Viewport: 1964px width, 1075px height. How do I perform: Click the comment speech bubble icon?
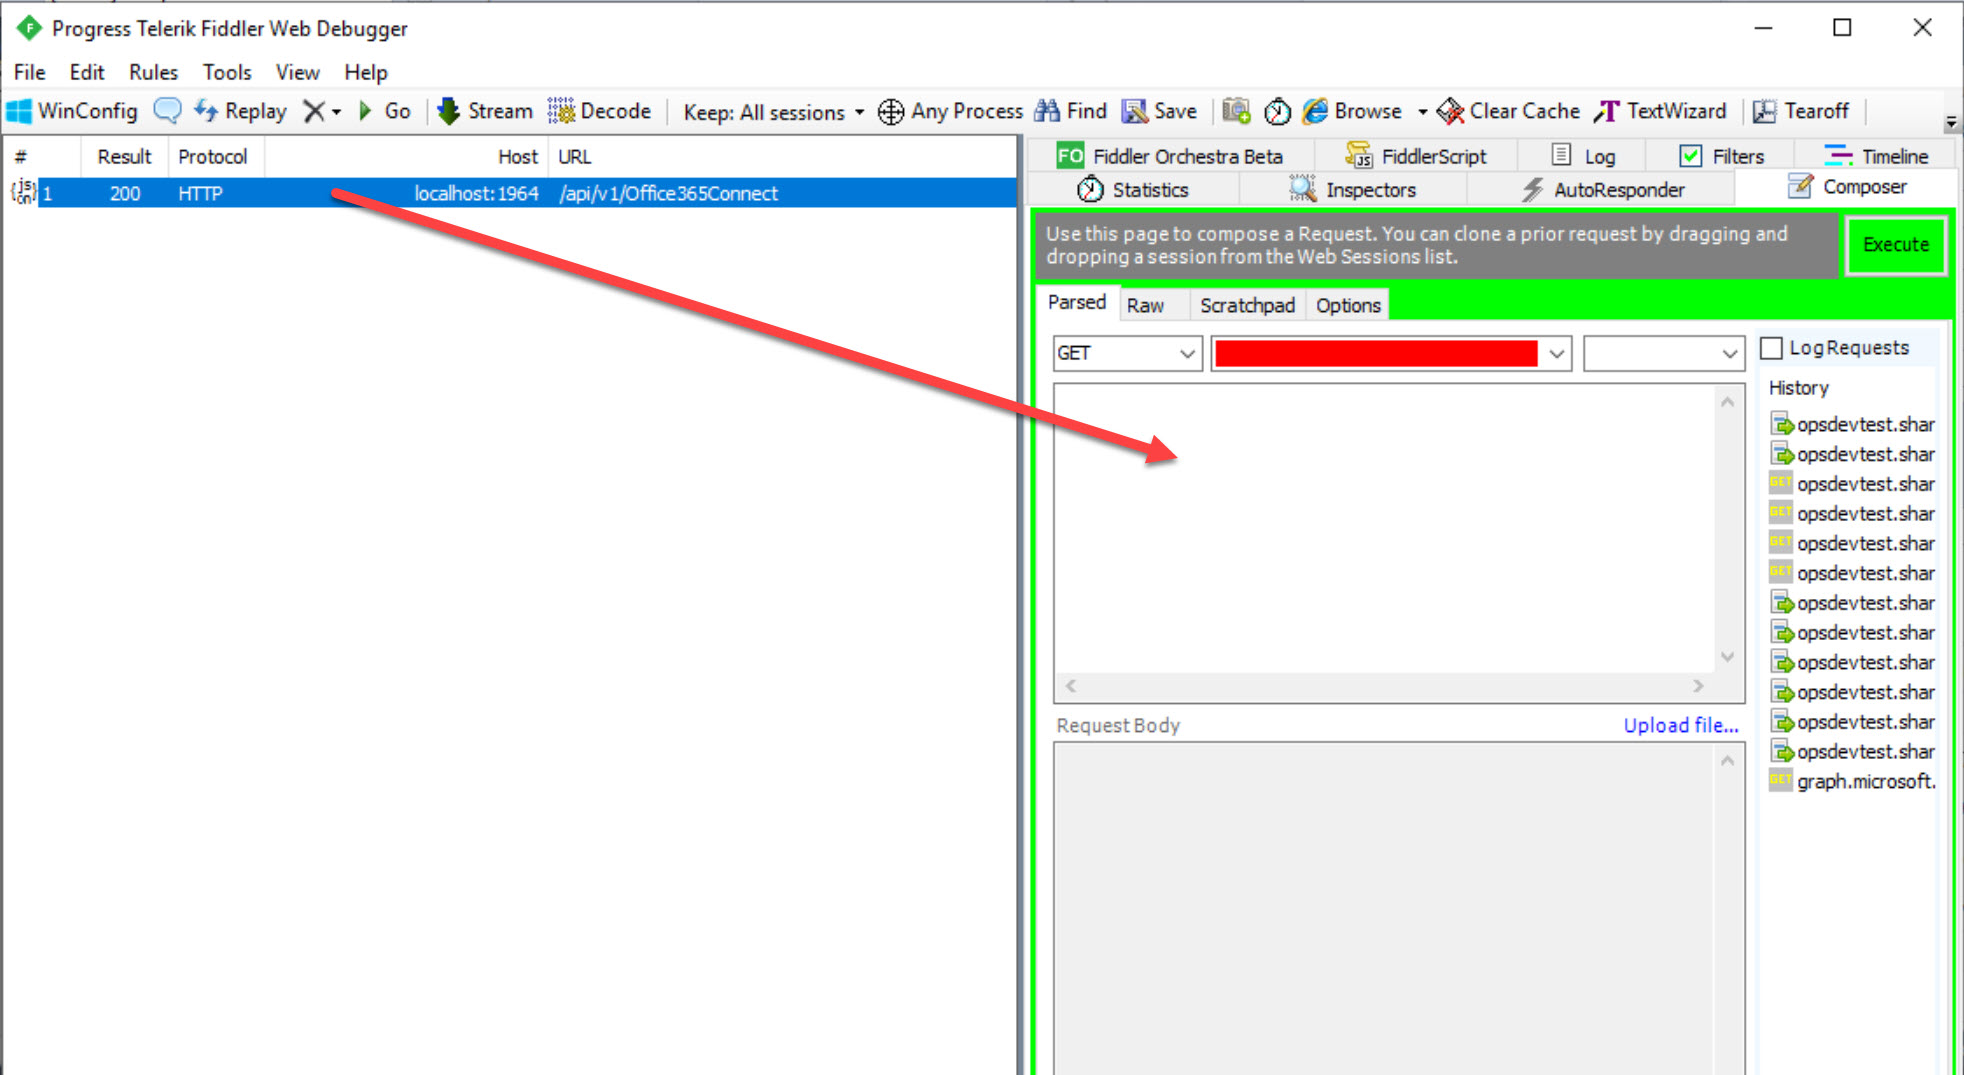[167, 111]
